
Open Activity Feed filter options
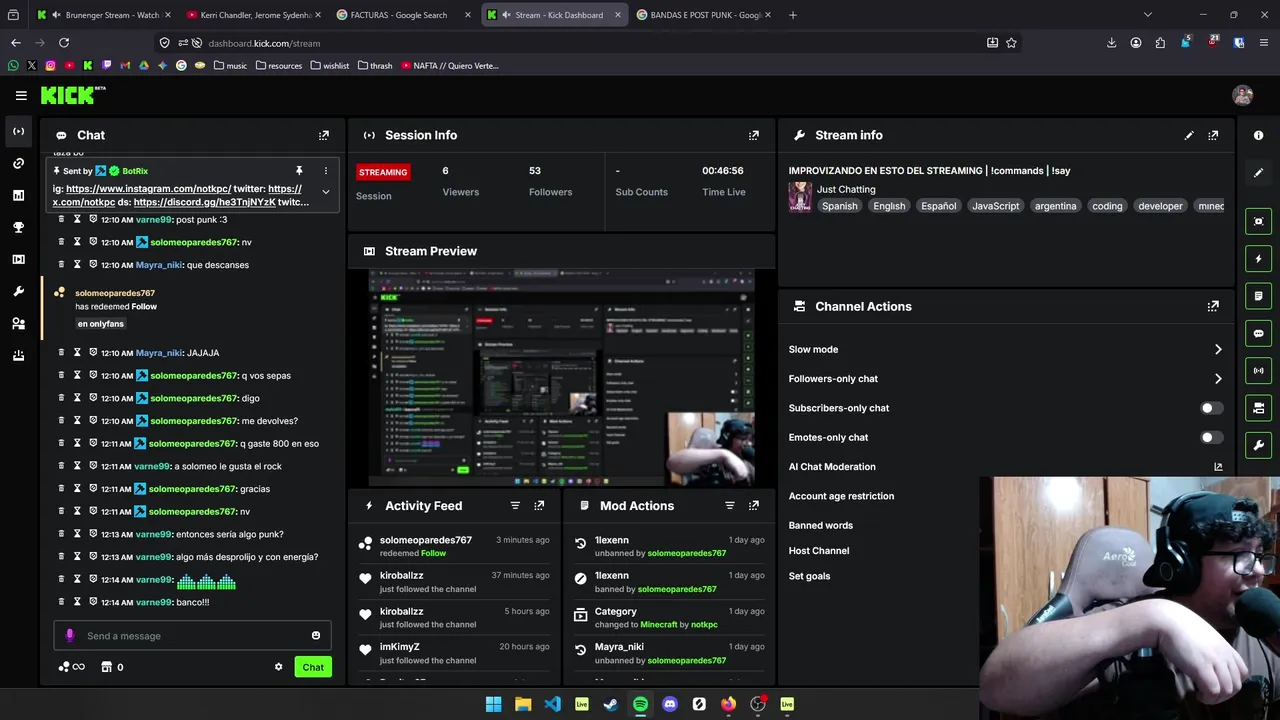[515, 506]
